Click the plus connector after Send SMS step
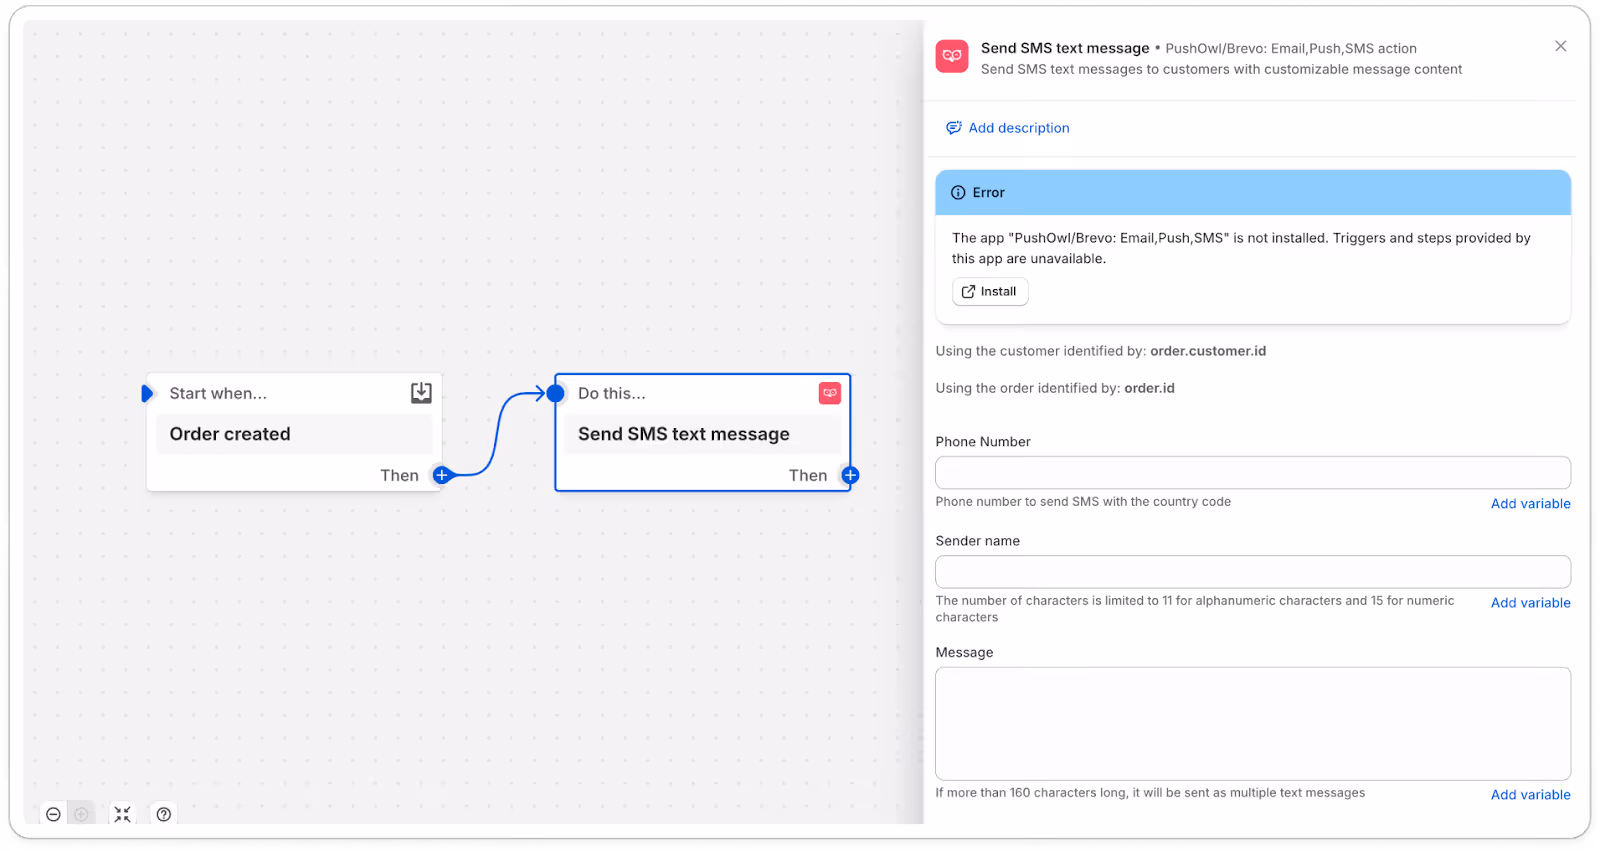Viewport: 1600px width, 851px height. (x=850, y=475)
